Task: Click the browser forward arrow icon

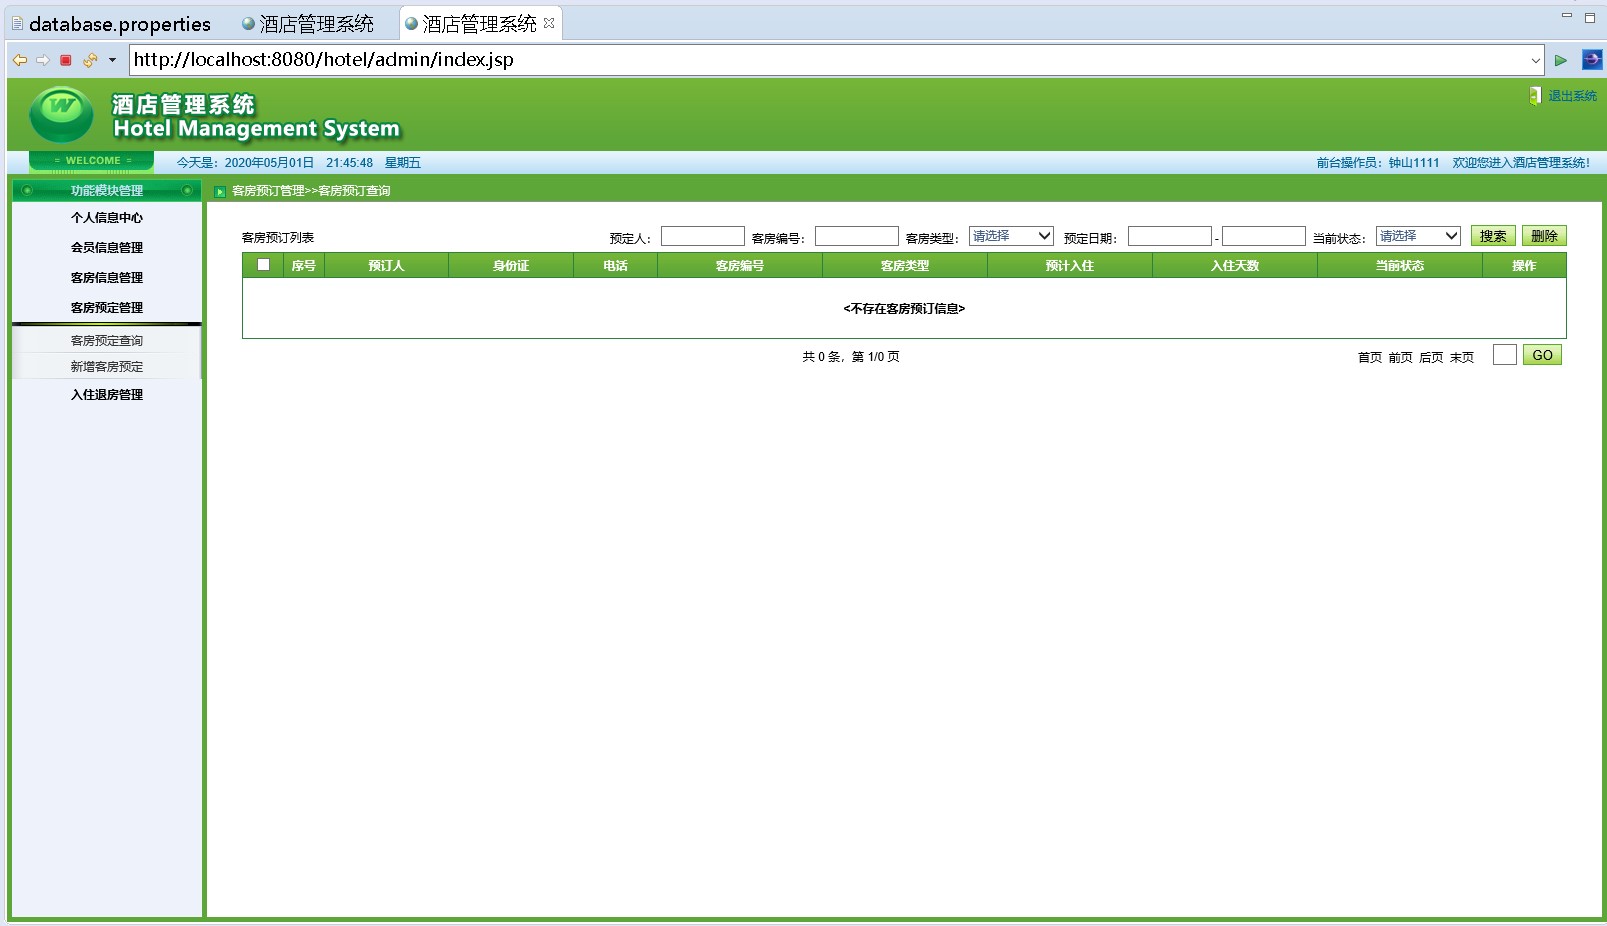Action: (43, 60)
